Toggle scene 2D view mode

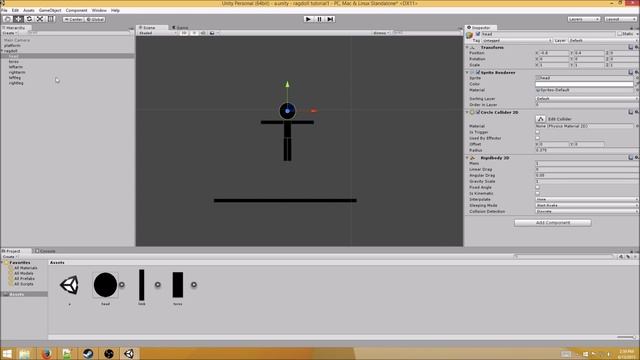click(x=184, y=33)
